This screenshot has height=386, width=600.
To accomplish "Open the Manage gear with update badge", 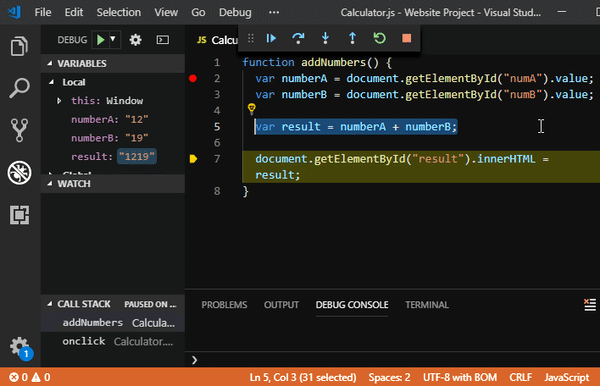I will click(20, 348).
